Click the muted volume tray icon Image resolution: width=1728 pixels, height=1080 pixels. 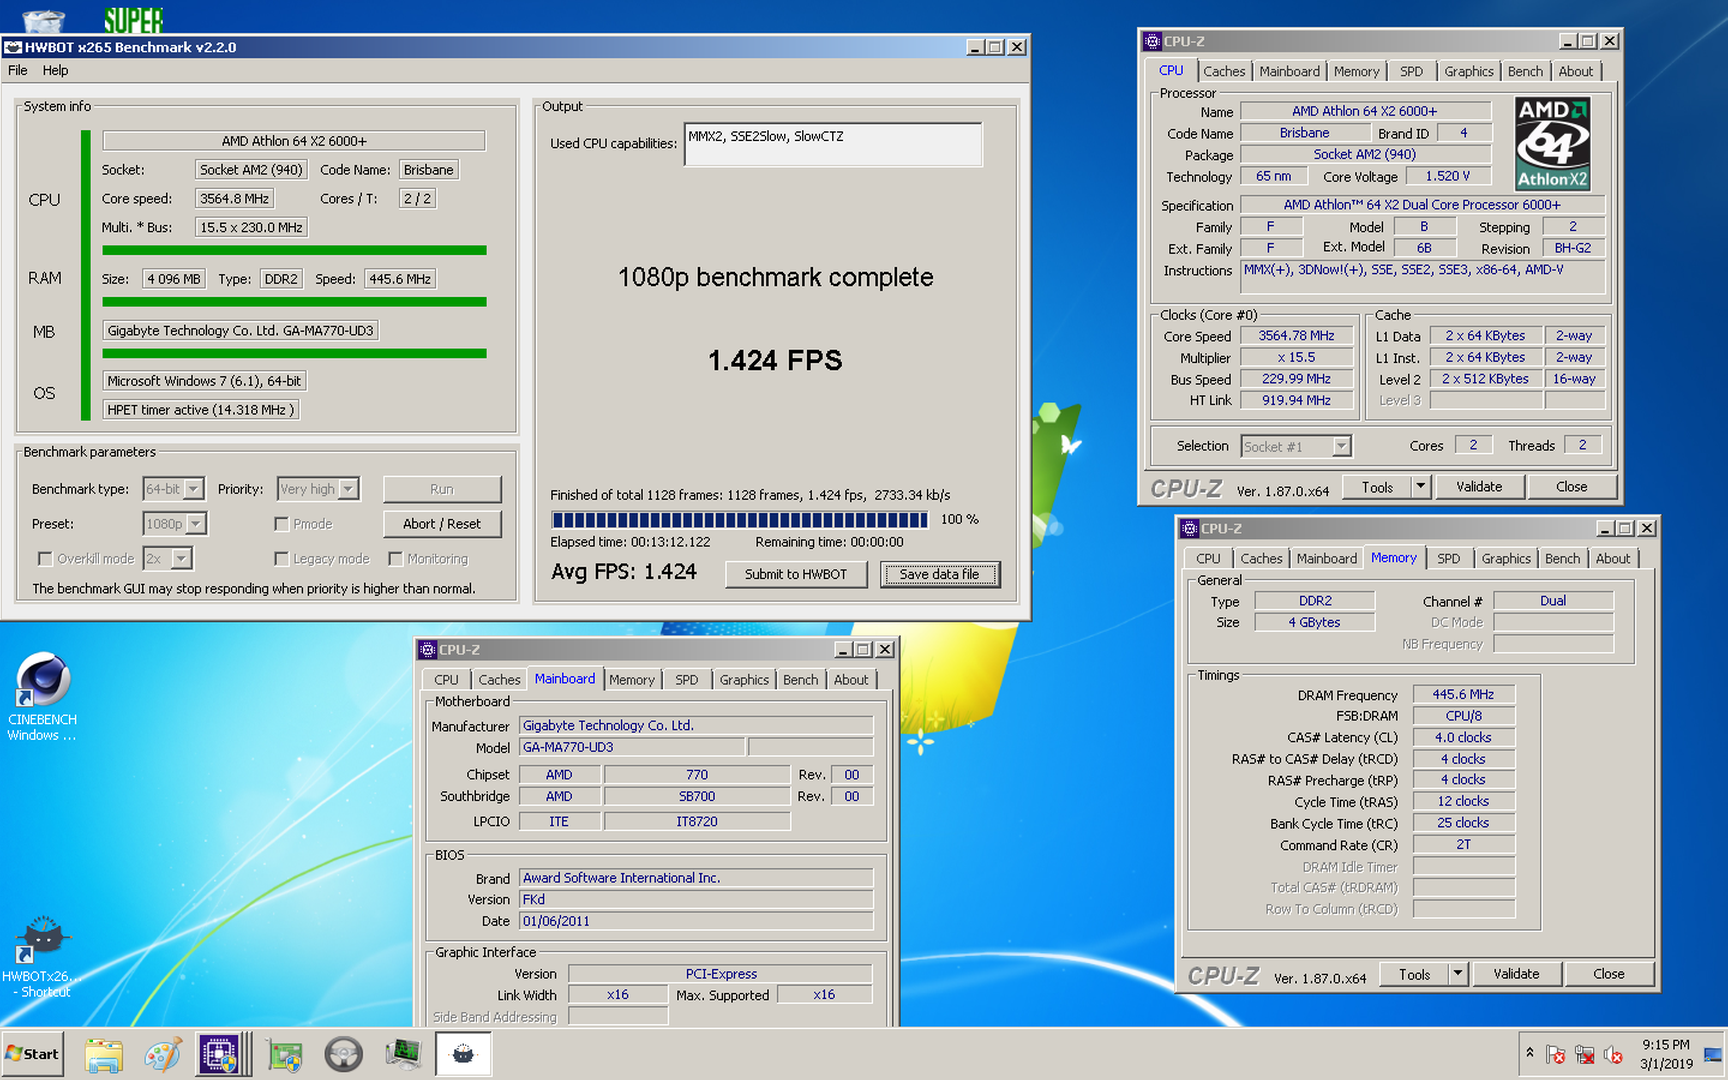(x=1612, y=1054)
